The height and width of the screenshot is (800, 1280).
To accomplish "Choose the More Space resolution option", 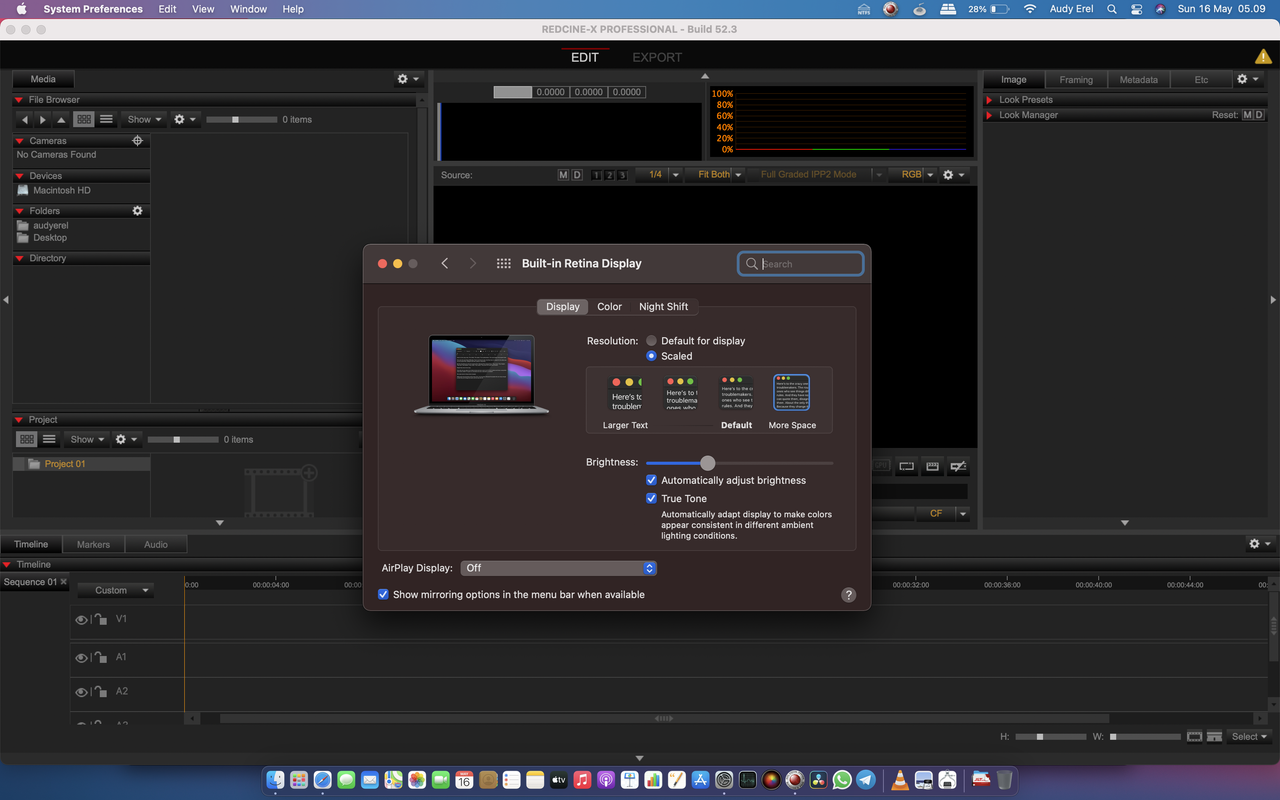I will [792, 401].
